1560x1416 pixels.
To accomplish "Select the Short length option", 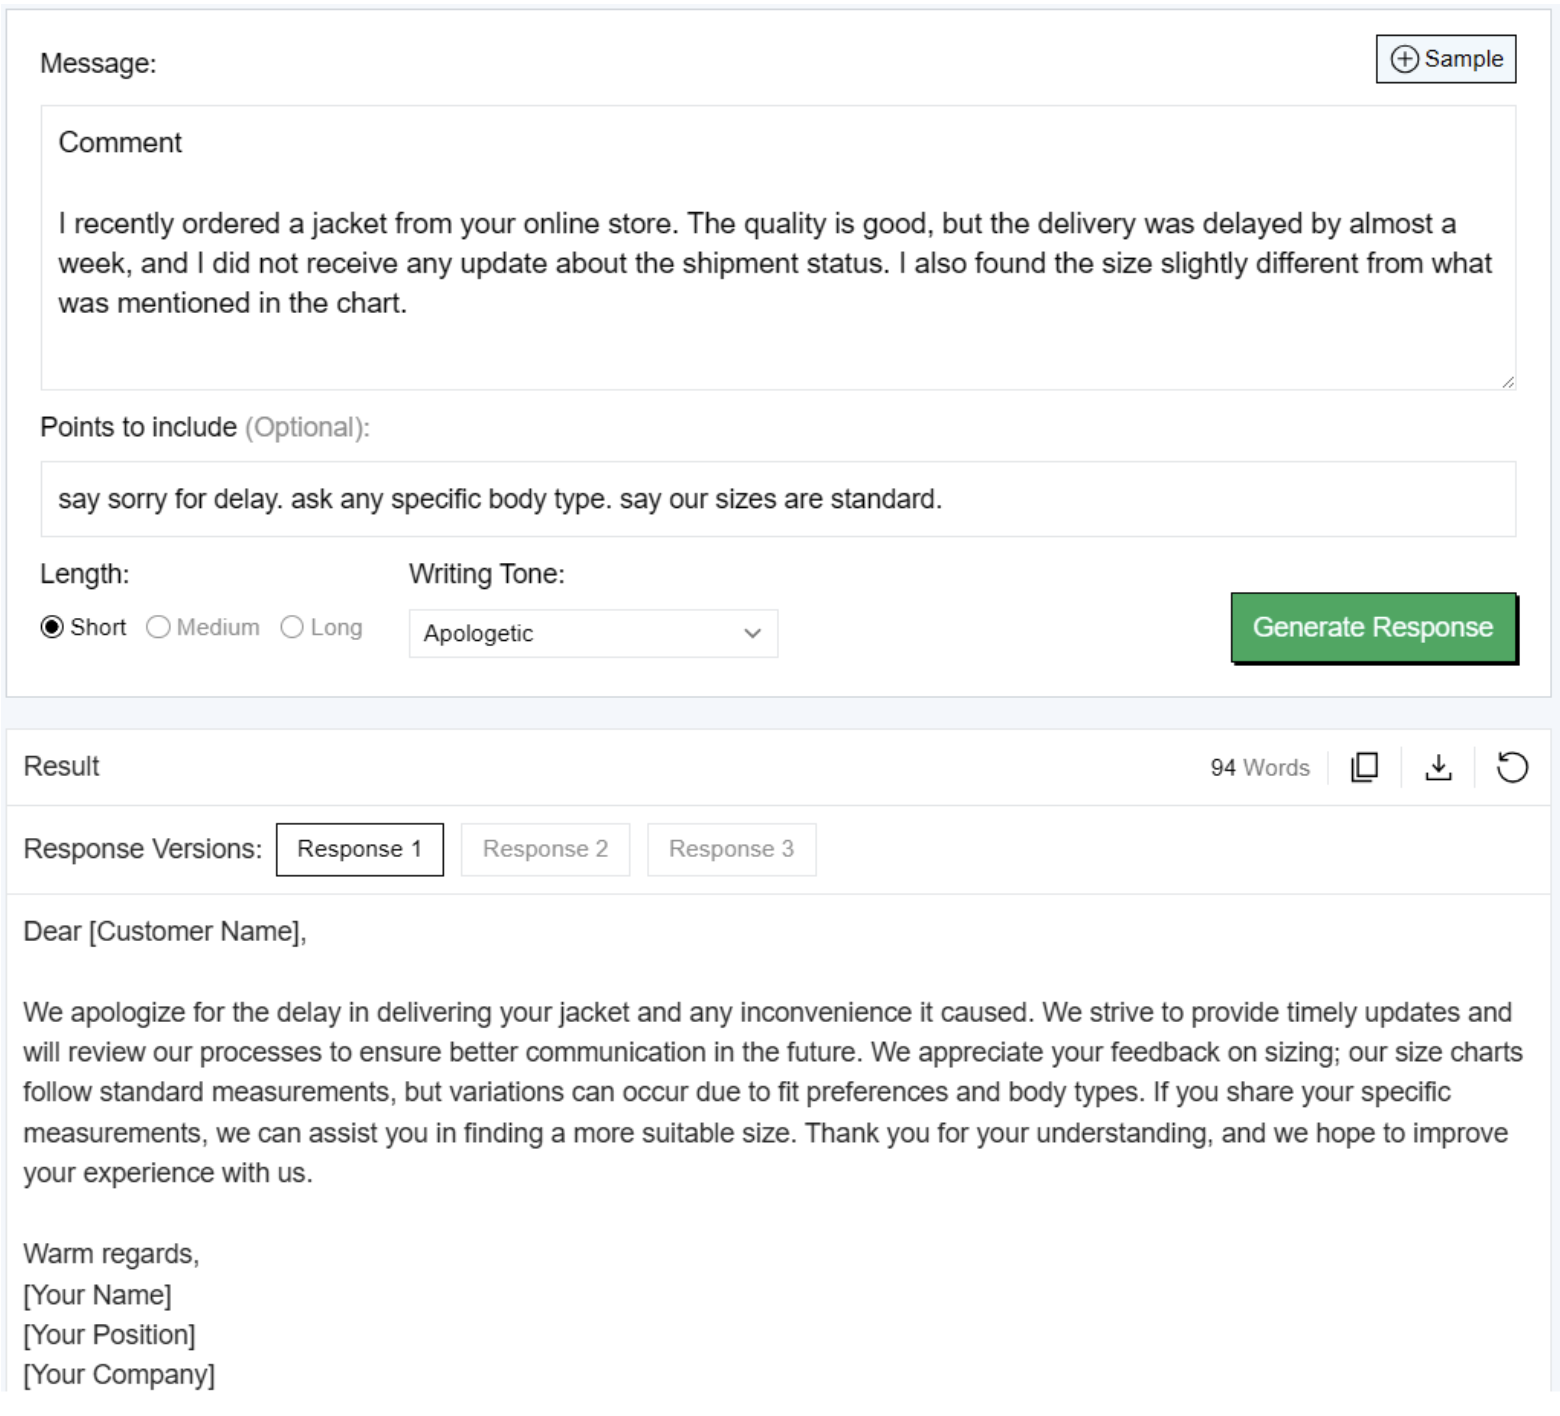I will coord(52,627).
